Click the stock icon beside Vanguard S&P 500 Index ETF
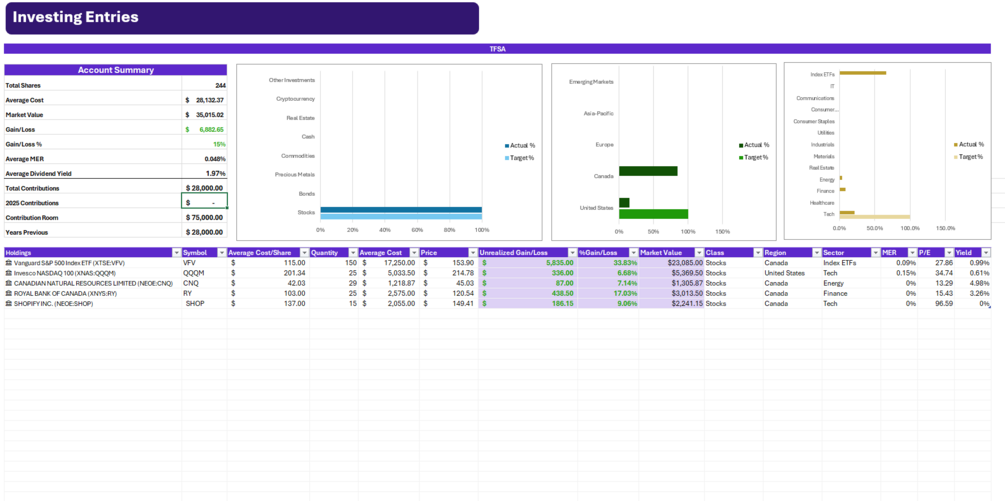1005x501 pixels. click(x=8, y=263)
